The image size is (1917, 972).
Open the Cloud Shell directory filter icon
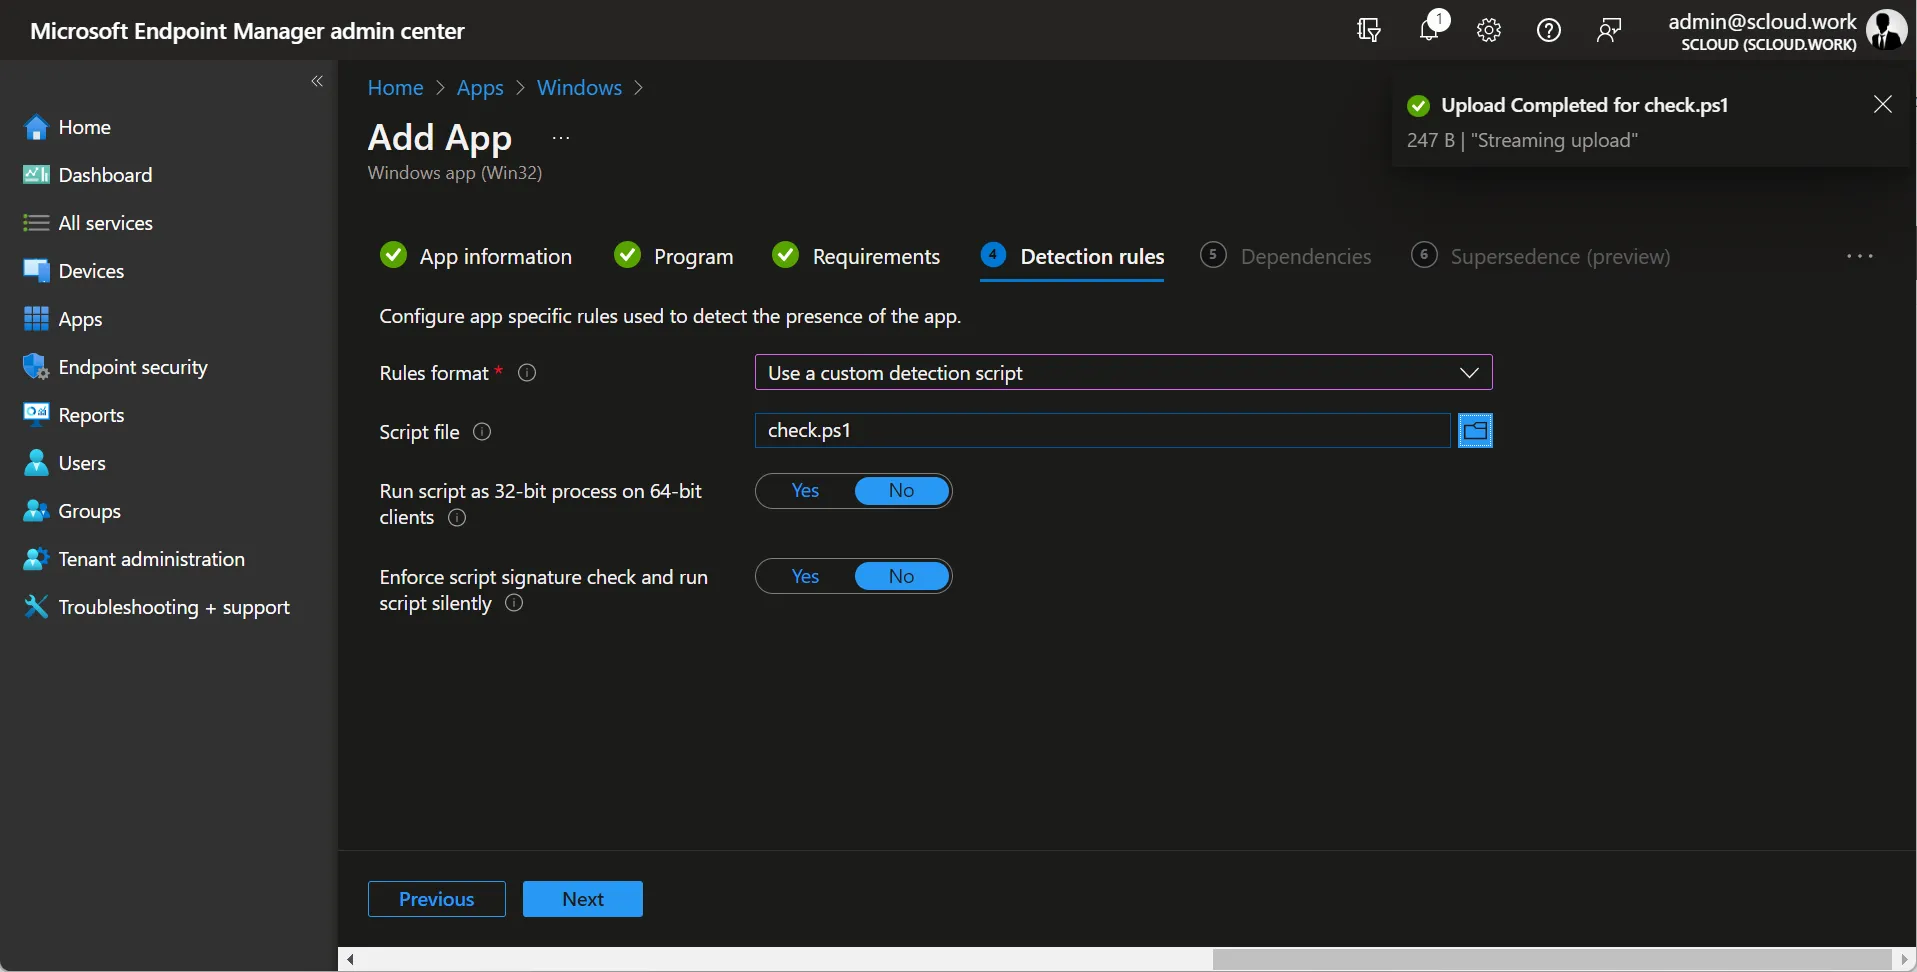tap(1369, 30)
